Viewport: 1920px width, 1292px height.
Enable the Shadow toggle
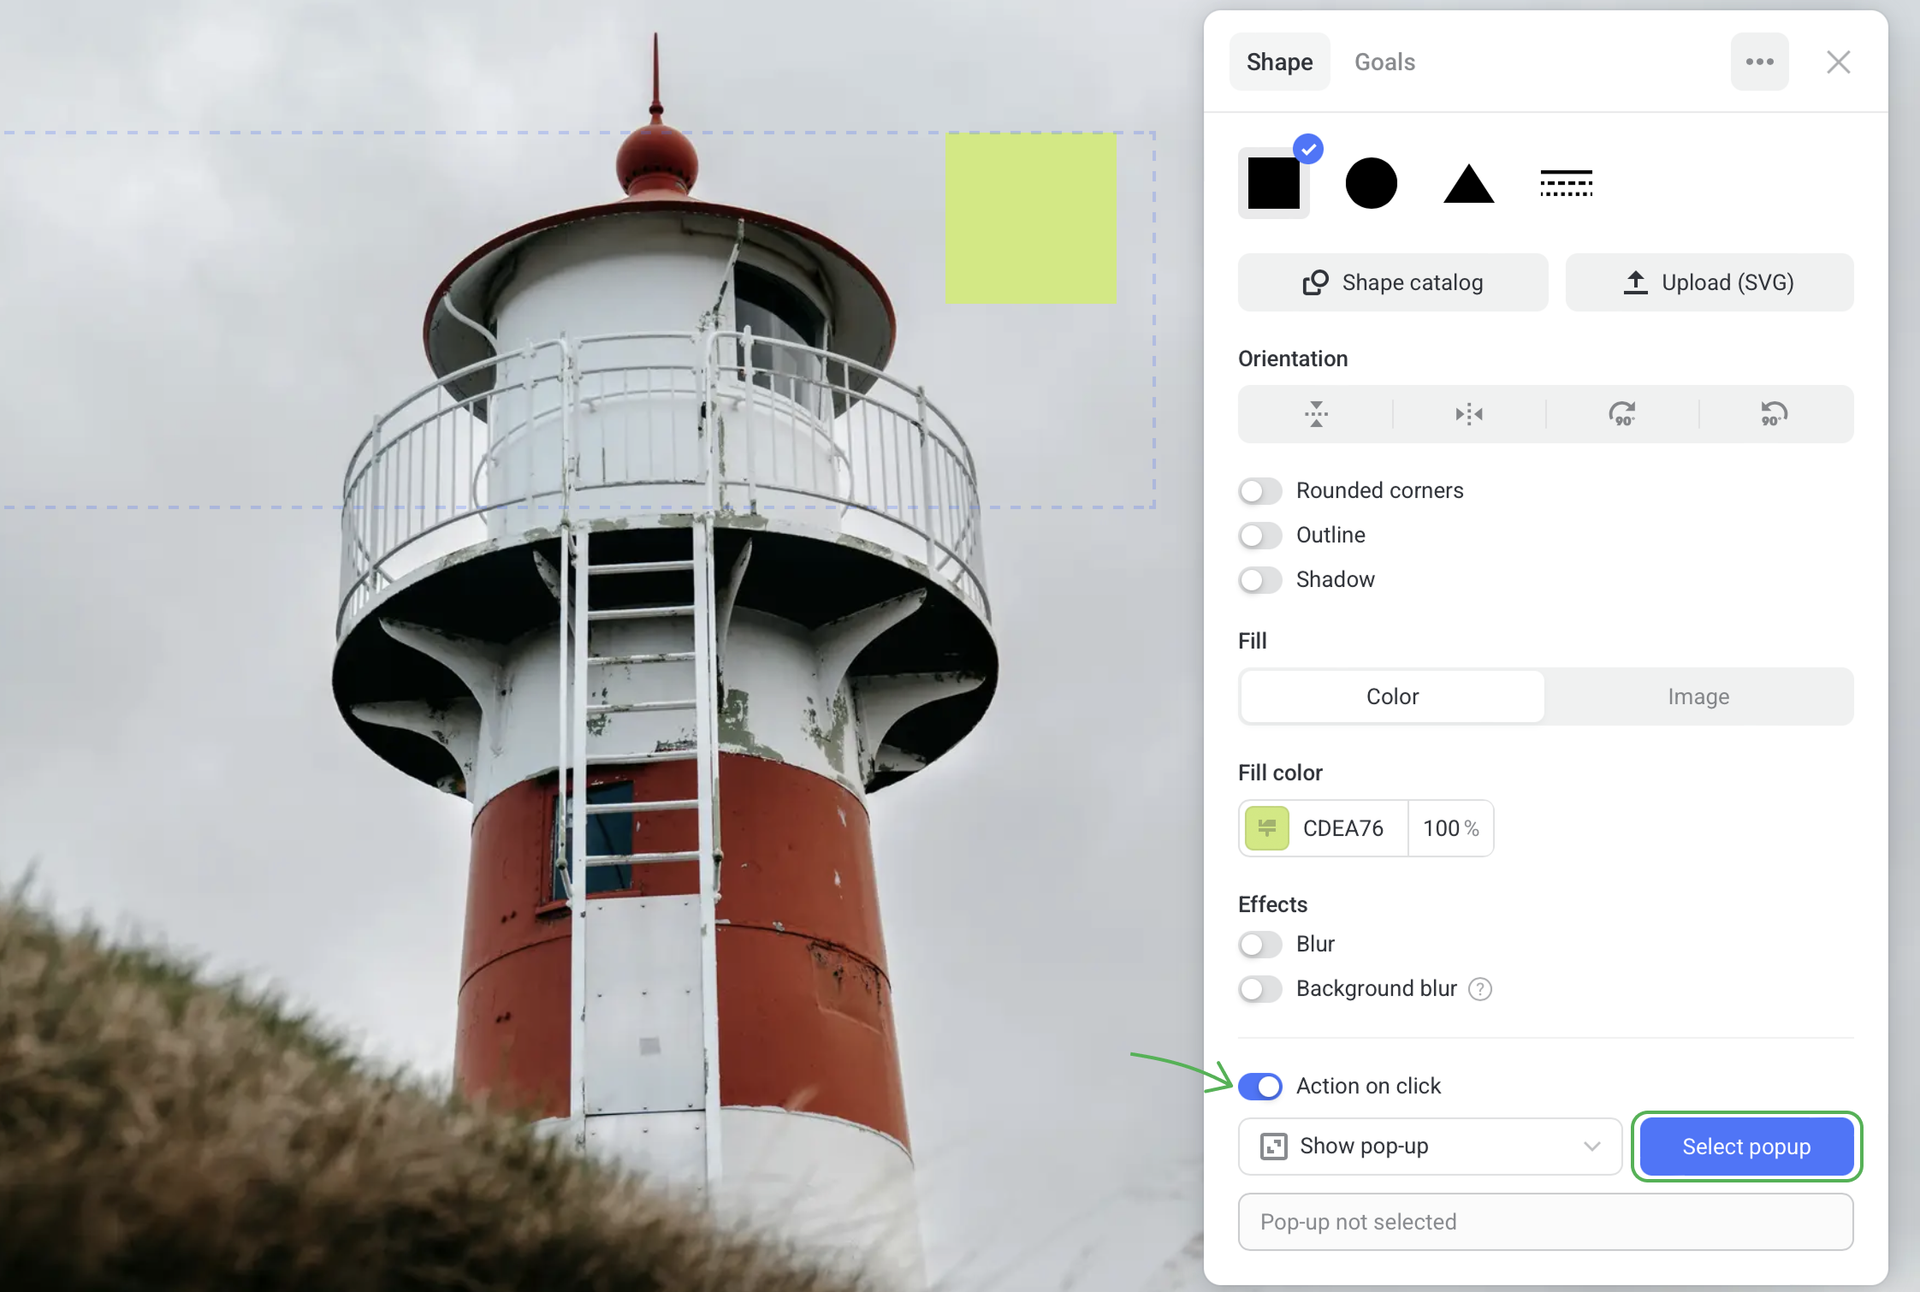(1260, 580)
